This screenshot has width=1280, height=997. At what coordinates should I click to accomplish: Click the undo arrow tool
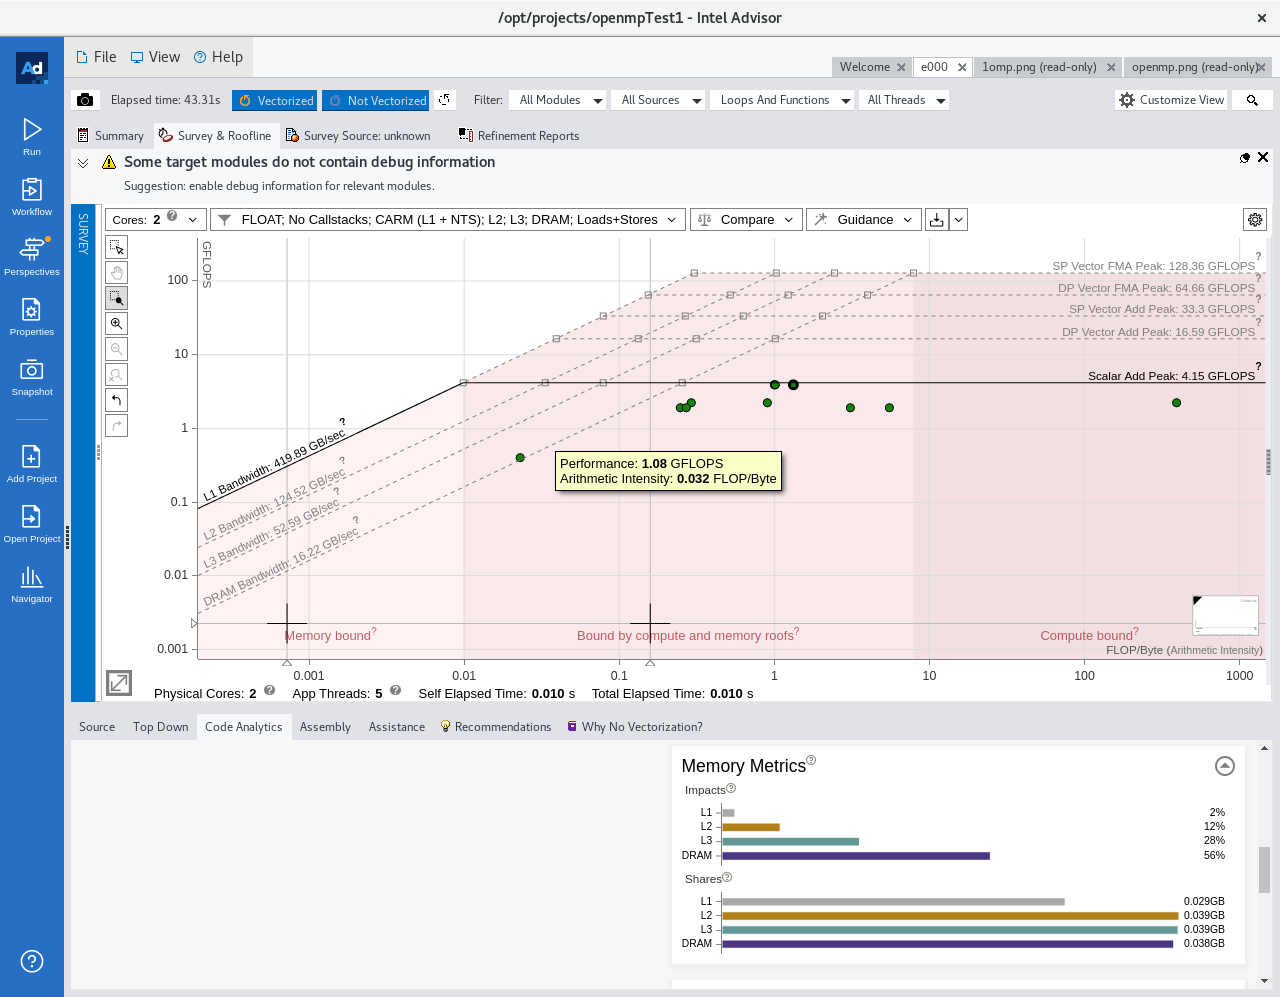(x=117, y=400)
